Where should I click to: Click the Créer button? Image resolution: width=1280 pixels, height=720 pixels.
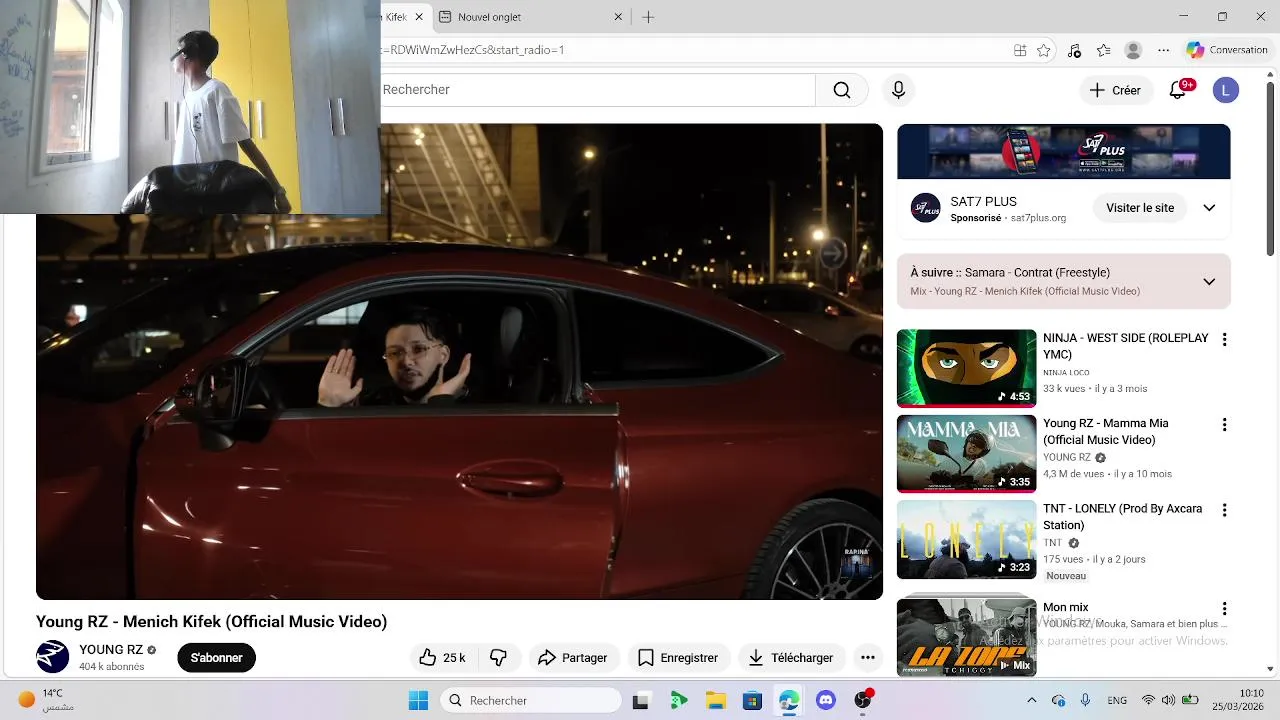(x=1115, y=90)
